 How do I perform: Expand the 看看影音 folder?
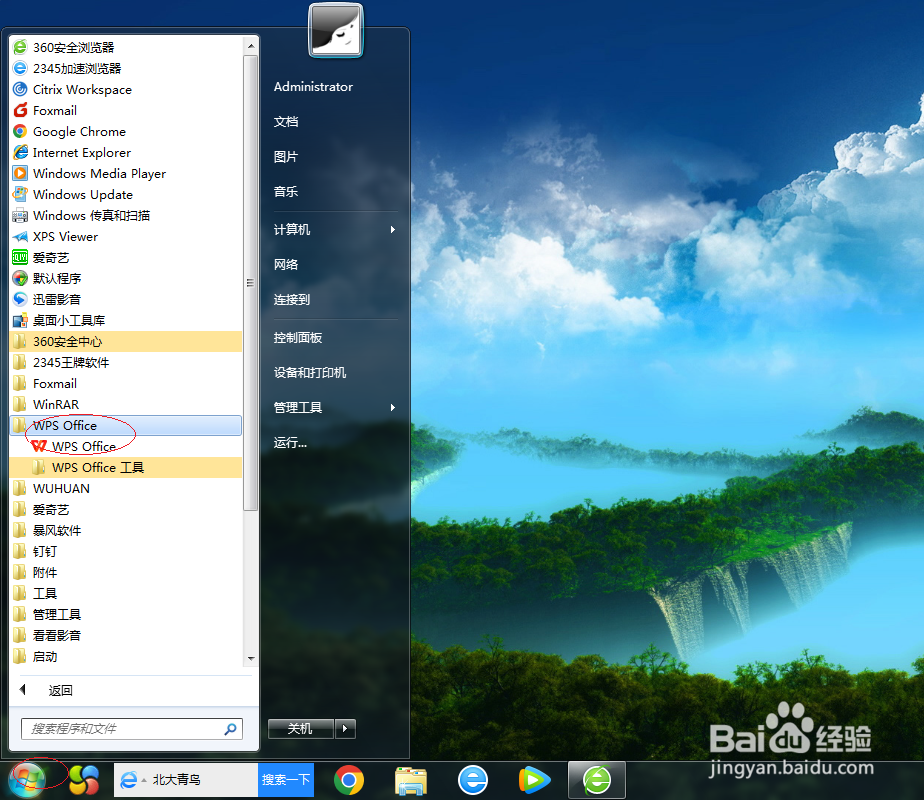pos(126,636)
